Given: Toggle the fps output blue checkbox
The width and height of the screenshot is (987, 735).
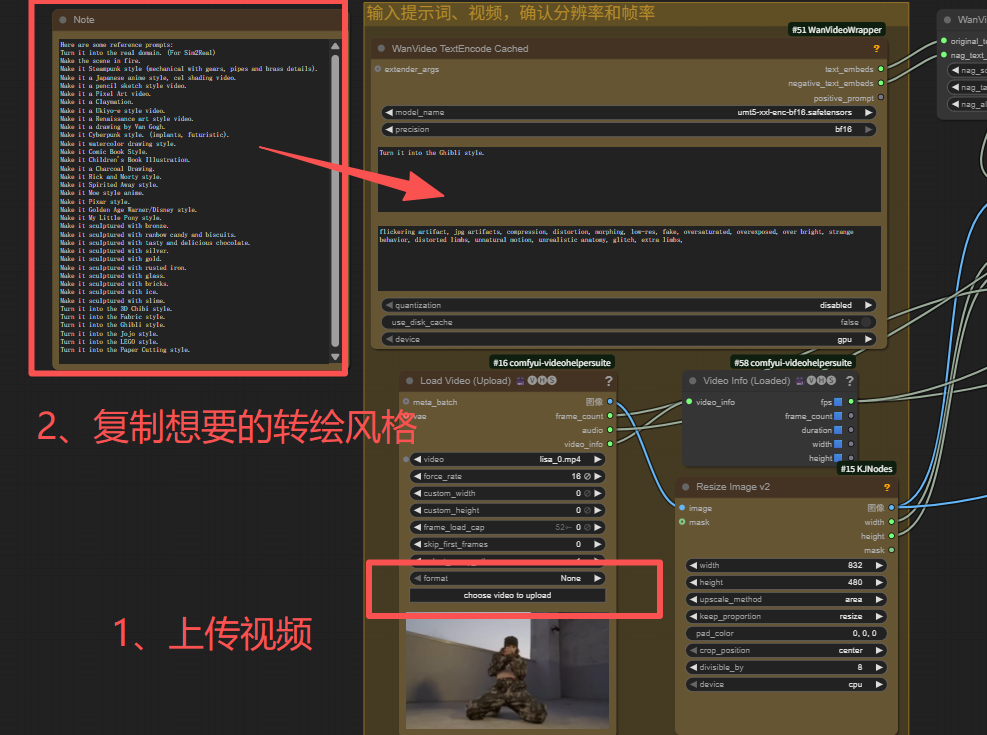Looking at the screenshot, I should [x=838, y=402].
